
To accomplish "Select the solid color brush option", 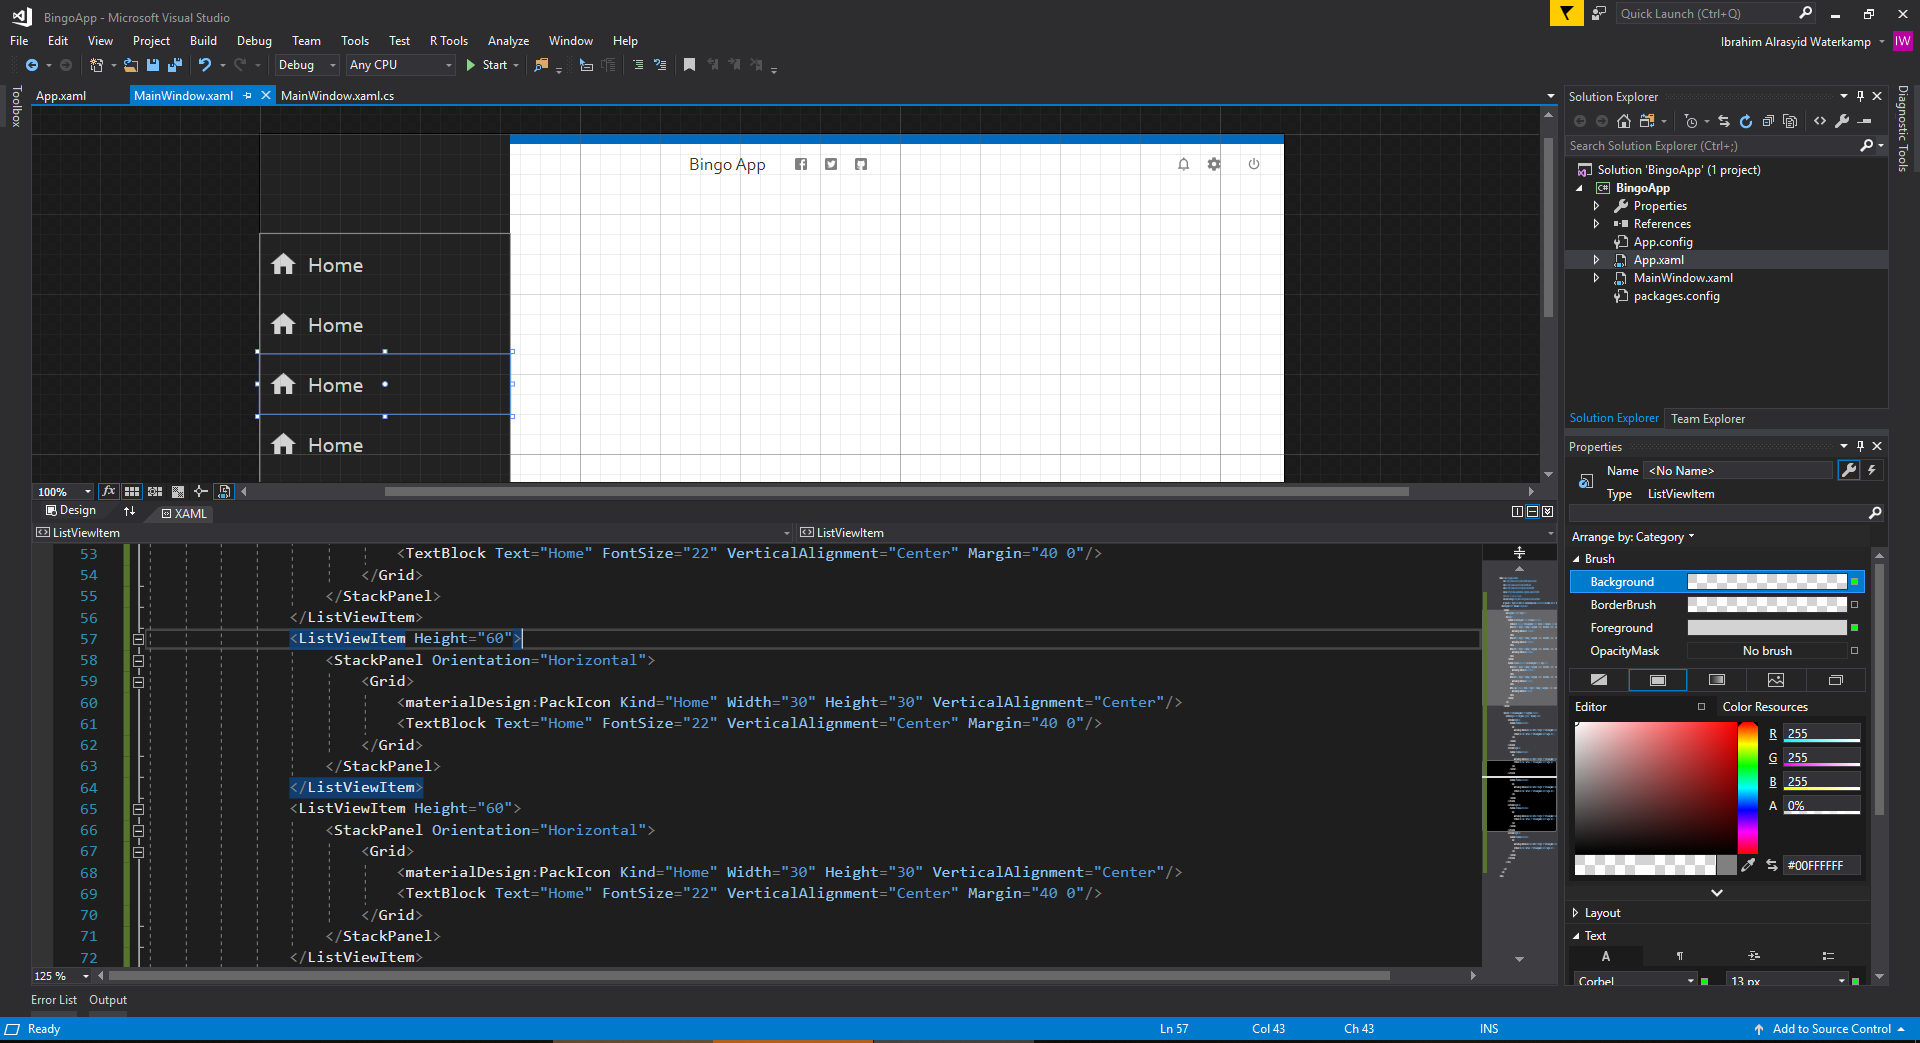I will pyautogui.click(x=1657, y=680).
